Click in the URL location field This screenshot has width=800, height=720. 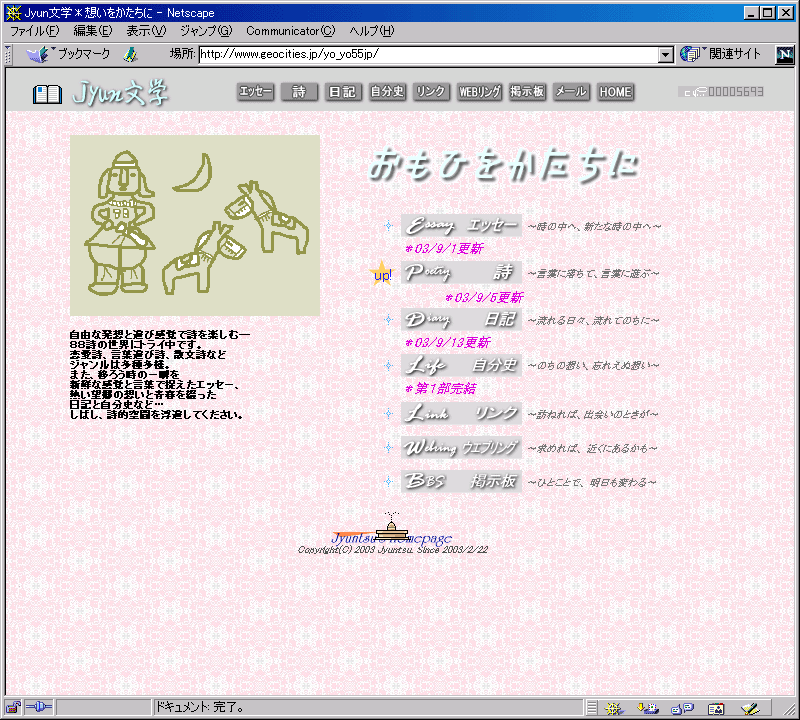tap(428, 54)
